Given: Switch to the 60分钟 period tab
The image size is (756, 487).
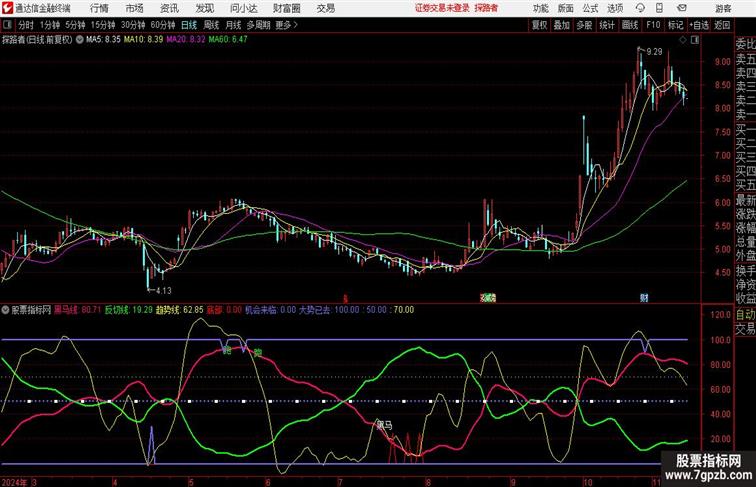Looking at the screenshot, I should [x=163, y=25].
